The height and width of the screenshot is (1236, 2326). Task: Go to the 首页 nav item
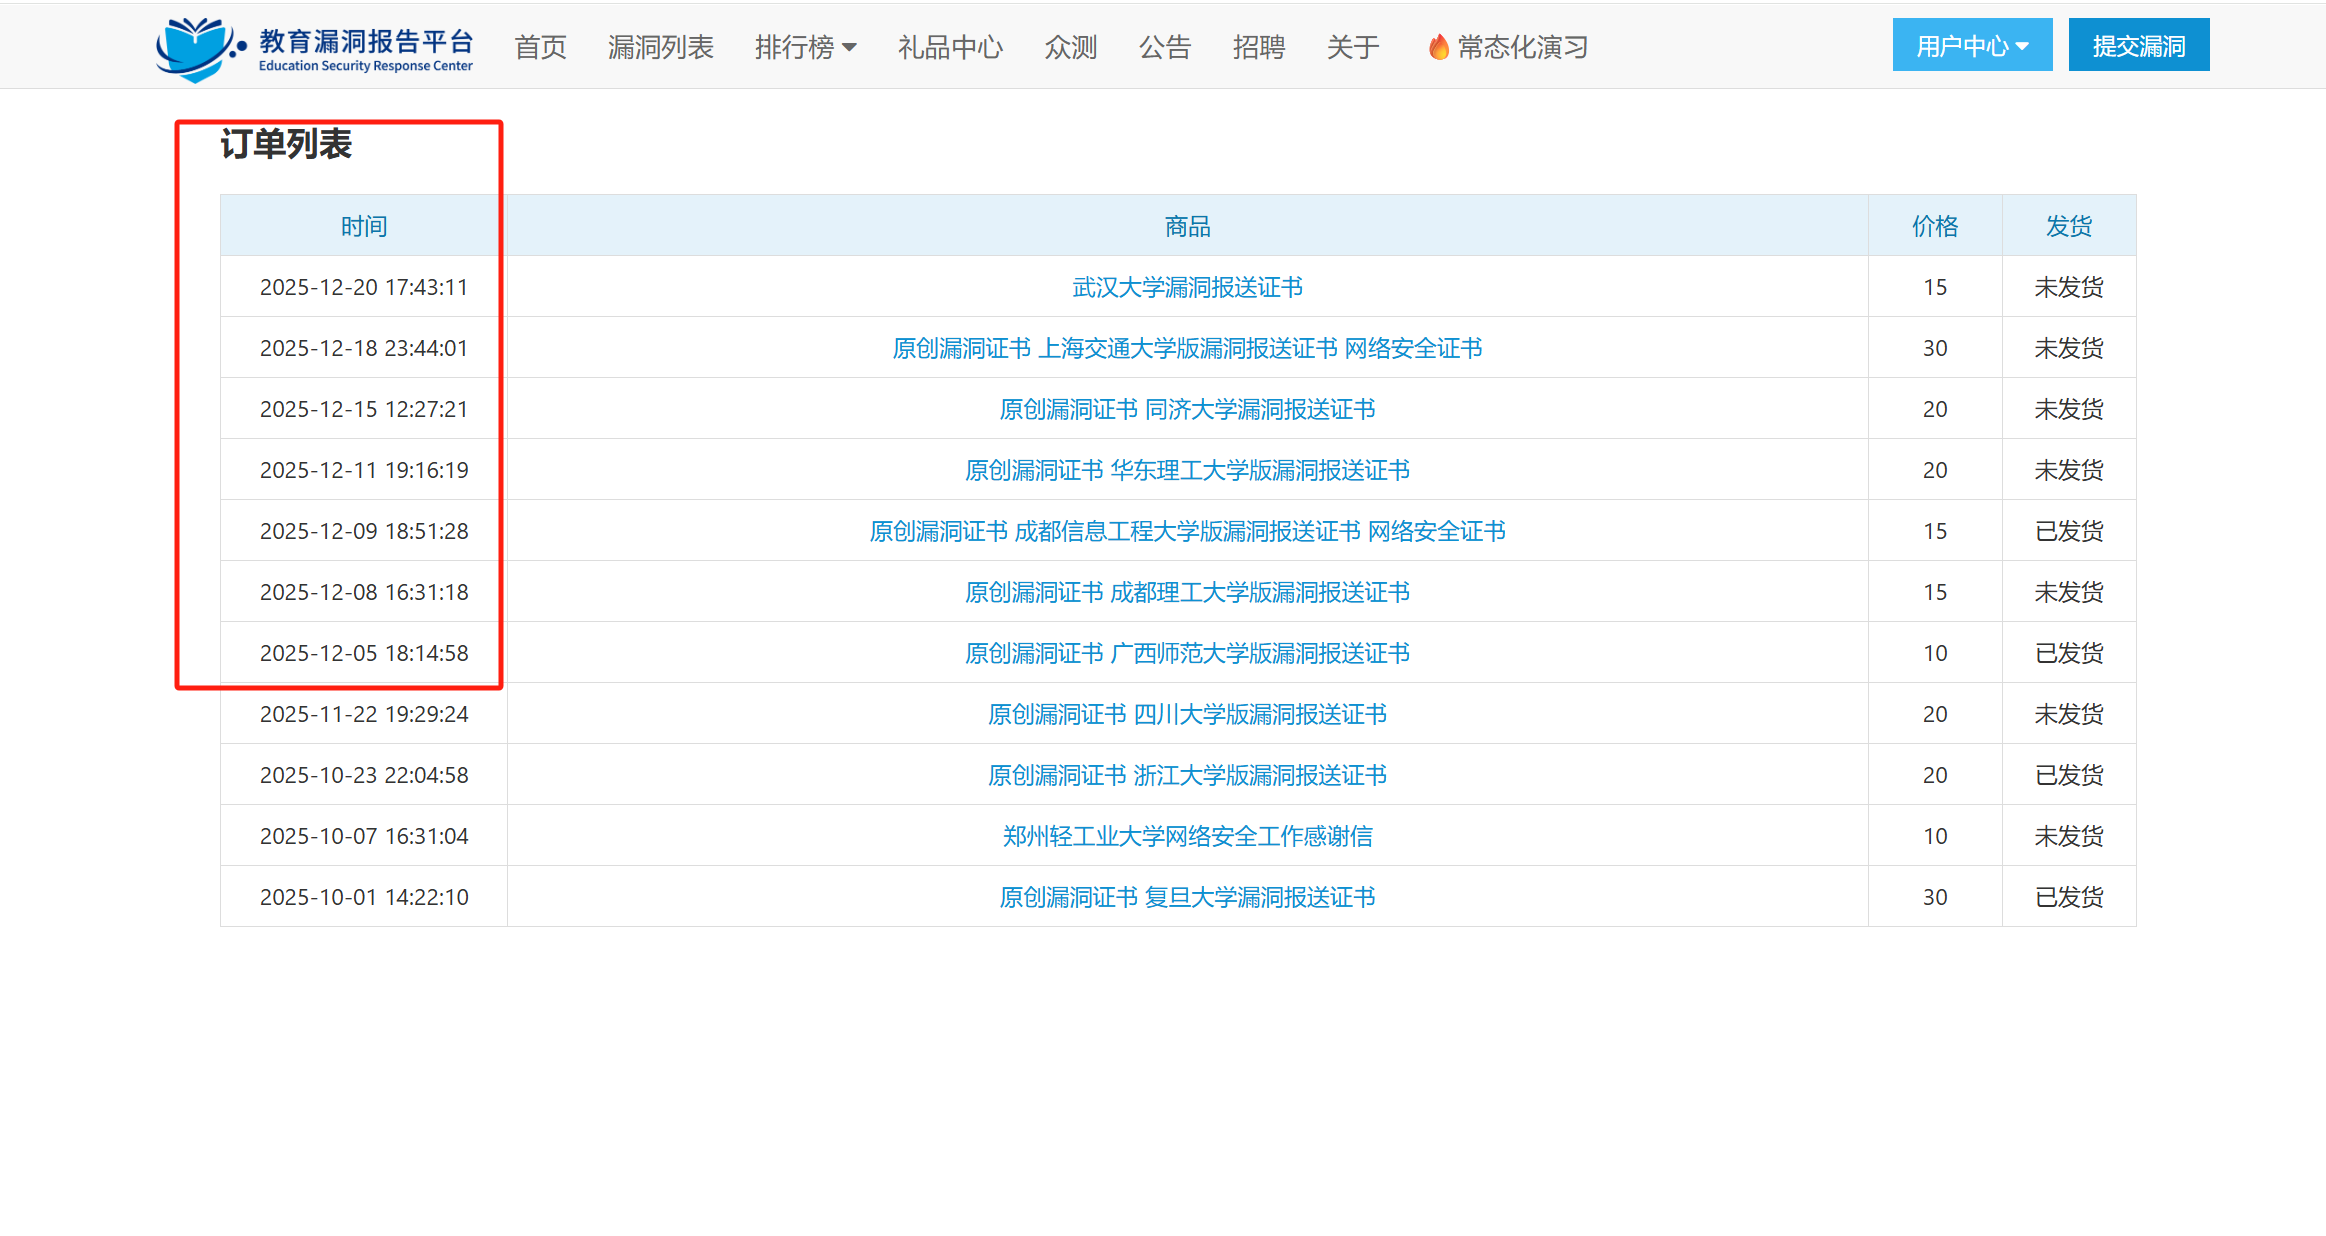point(540,47)
